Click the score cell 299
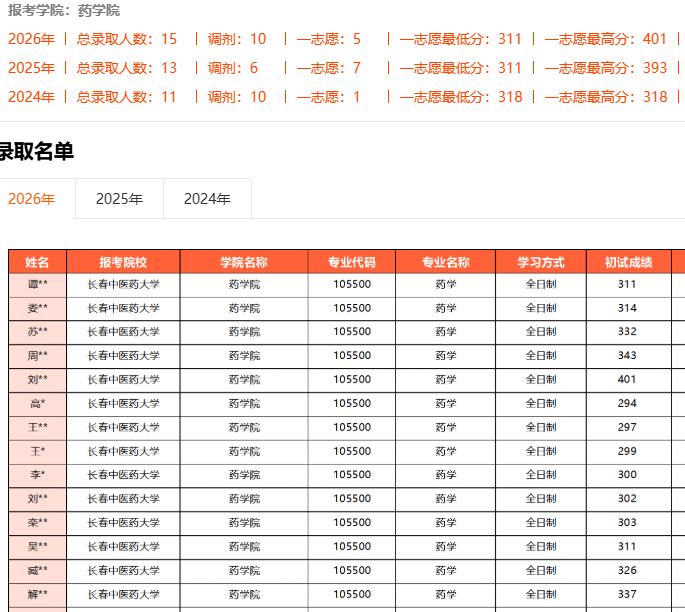This screenshot has width=685, height=612. pos(627,451)
